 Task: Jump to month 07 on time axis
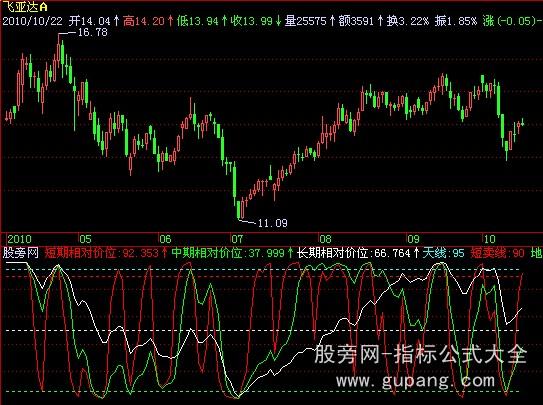(x=237, y=239)
